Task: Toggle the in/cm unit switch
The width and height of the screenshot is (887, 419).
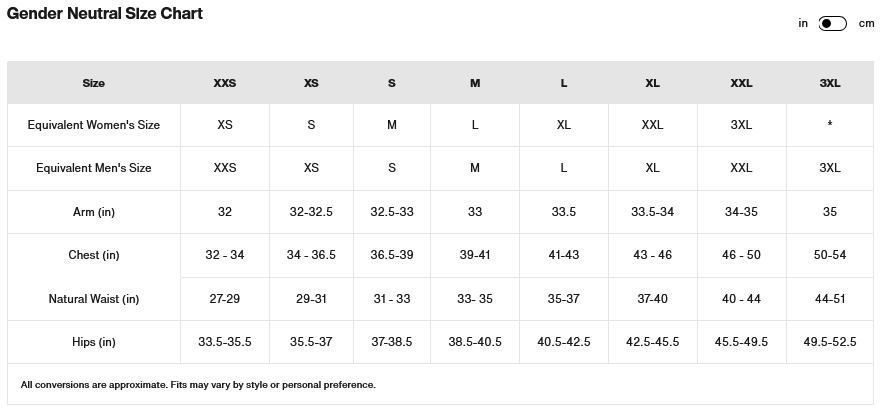Action: pyautogui.click(x=832, y=24)
